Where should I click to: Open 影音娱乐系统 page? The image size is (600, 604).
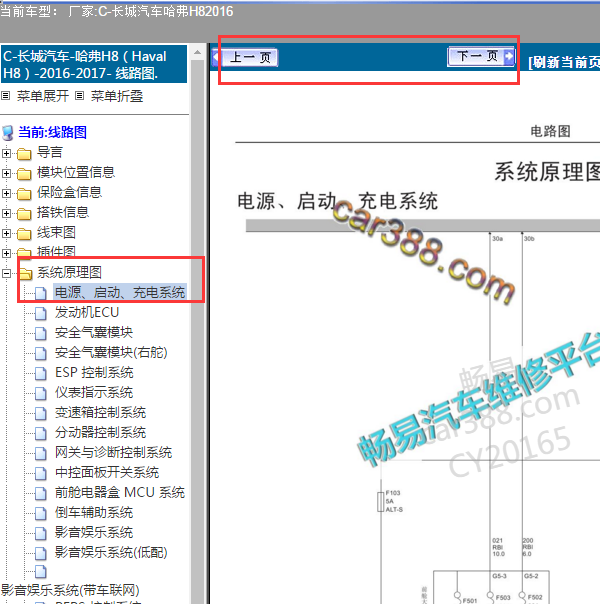(94, 533)
